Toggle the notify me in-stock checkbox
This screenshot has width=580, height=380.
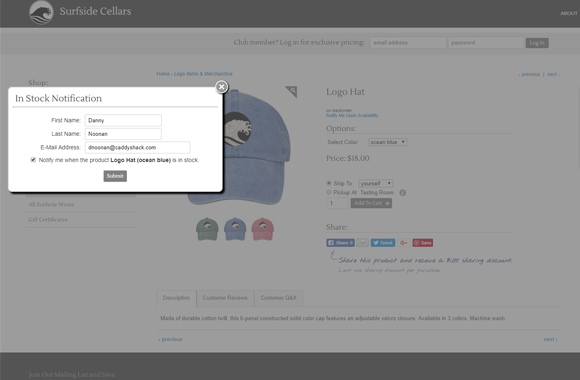[33, 160]
